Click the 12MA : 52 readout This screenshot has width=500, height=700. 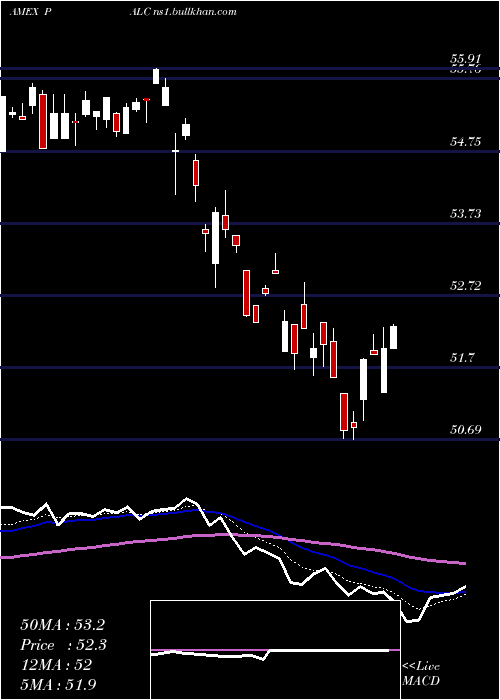[x=56, y=665]
